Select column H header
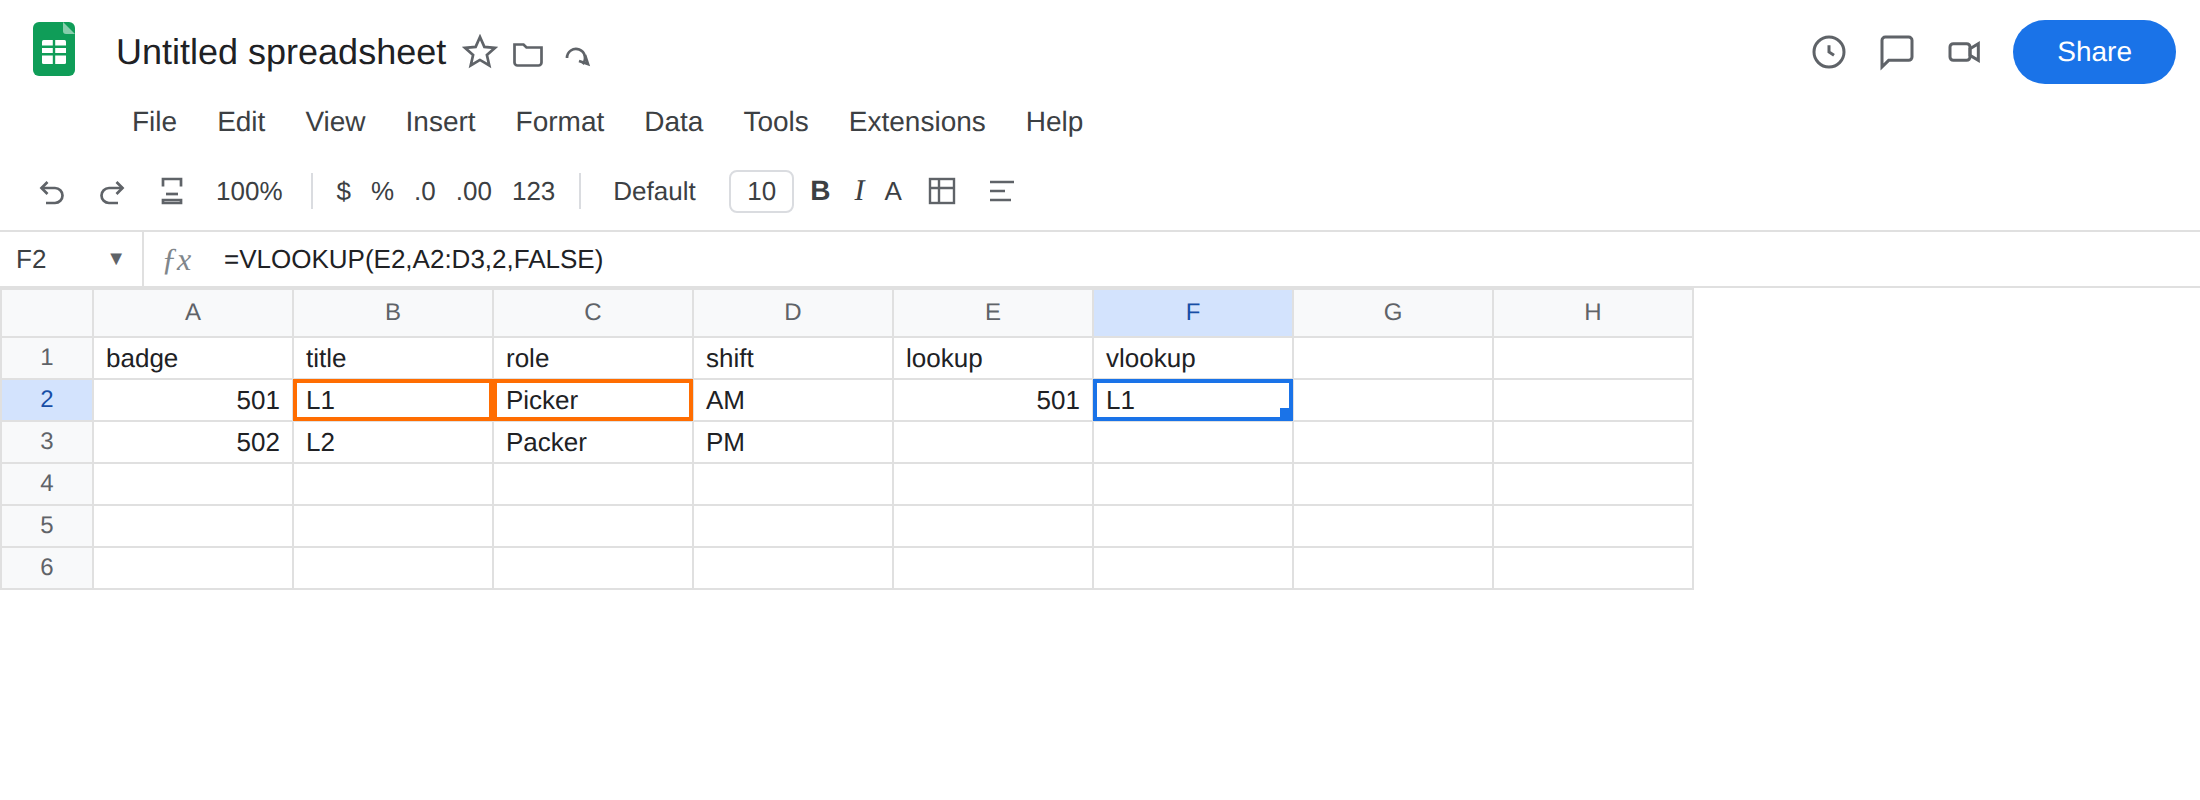Viewport: 2200px width, 800px height. pyautogui.click(x=1593, y=312)
